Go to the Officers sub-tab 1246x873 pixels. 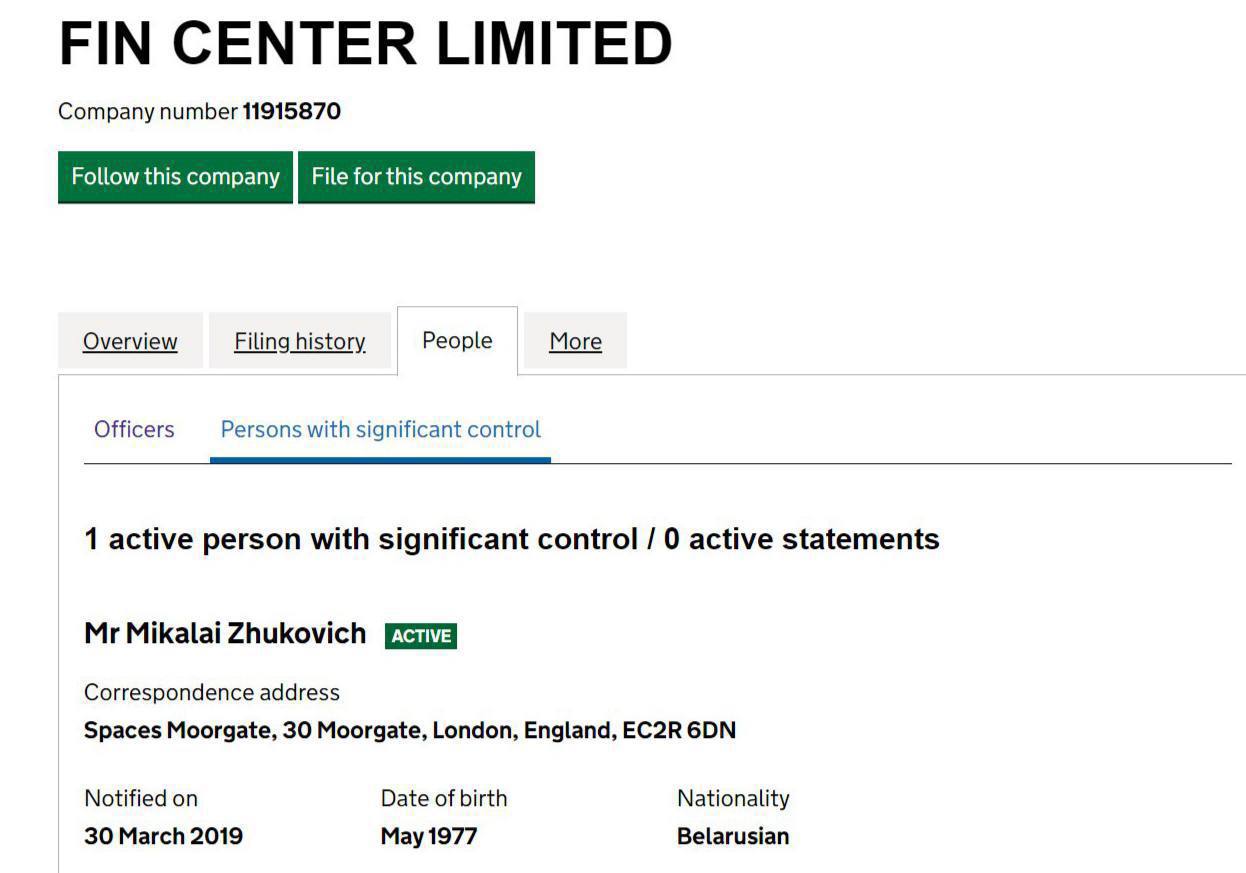(x=134, y=429)
